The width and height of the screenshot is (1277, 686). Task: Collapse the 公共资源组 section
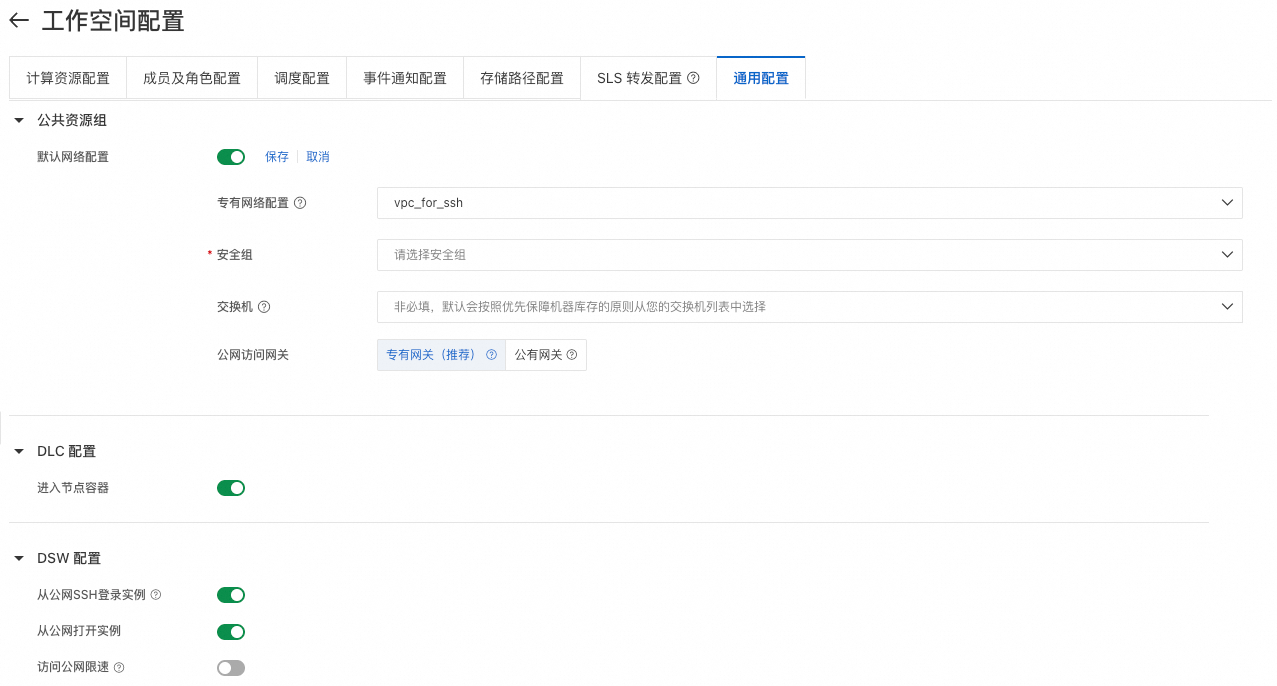click(19, 120)
